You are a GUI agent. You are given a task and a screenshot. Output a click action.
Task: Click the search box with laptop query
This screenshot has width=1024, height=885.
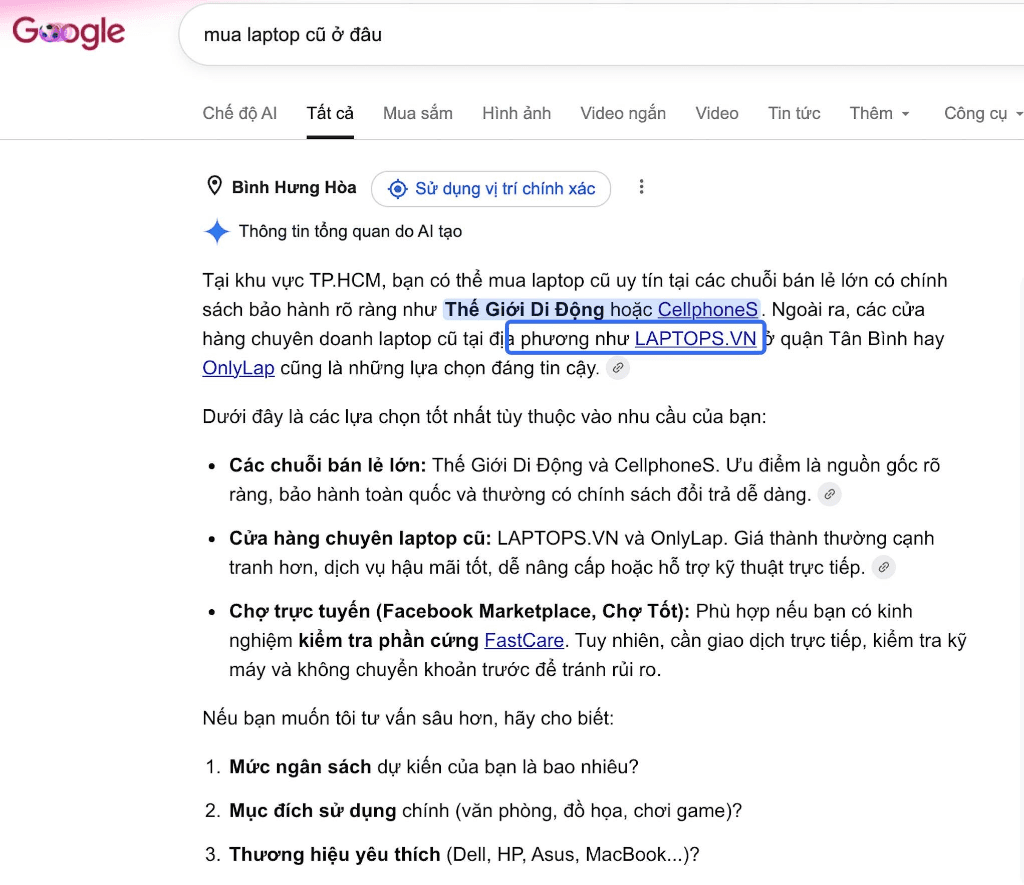601,35
